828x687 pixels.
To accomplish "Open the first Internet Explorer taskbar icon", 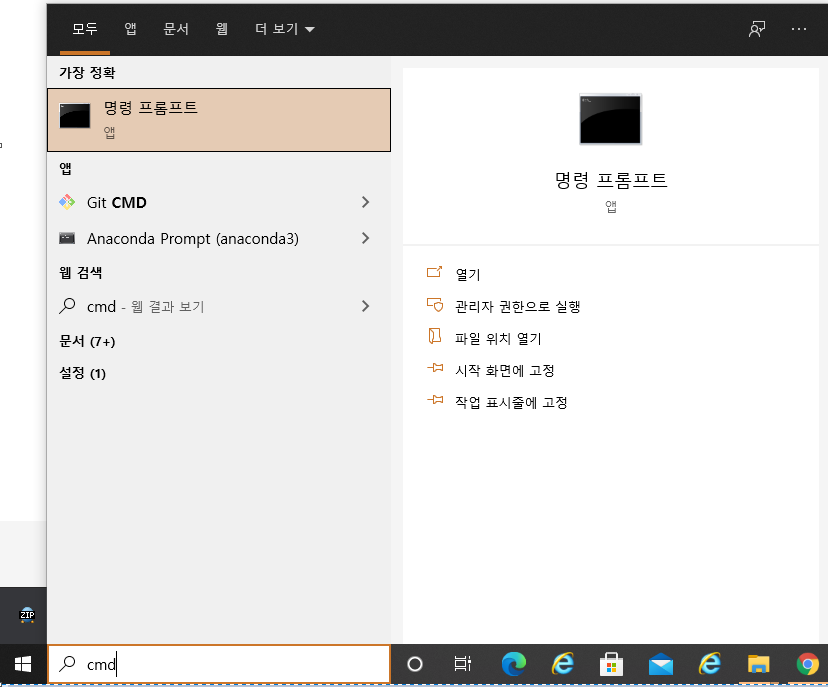I will click(563, 664).
